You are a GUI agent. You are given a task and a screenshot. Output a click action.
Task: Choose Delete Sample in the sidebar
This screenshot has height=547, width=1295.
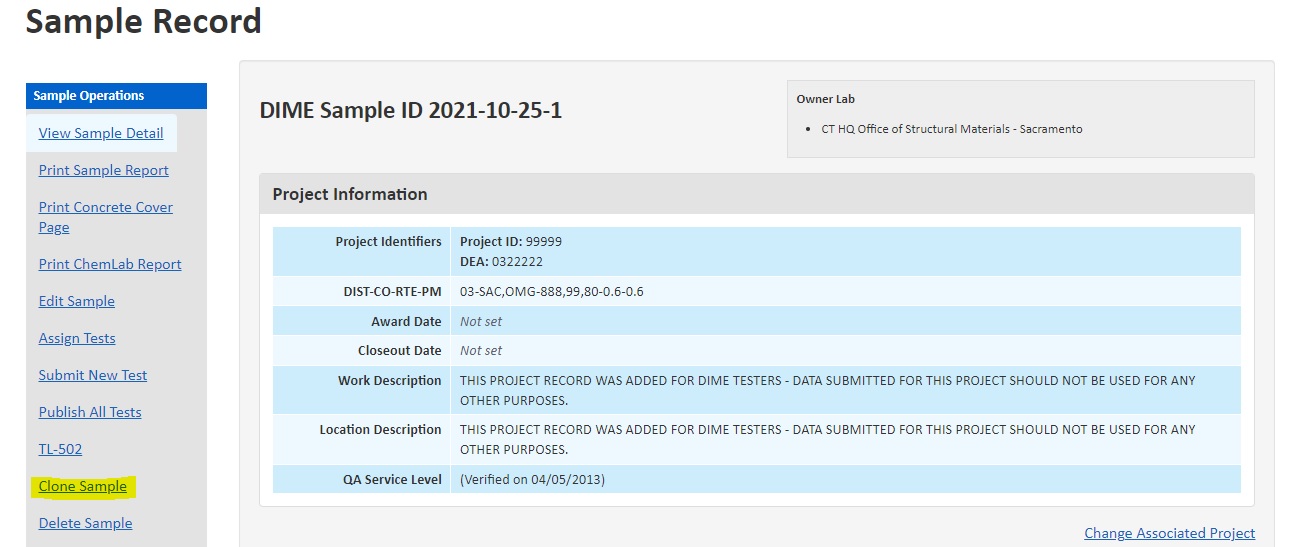85,523
